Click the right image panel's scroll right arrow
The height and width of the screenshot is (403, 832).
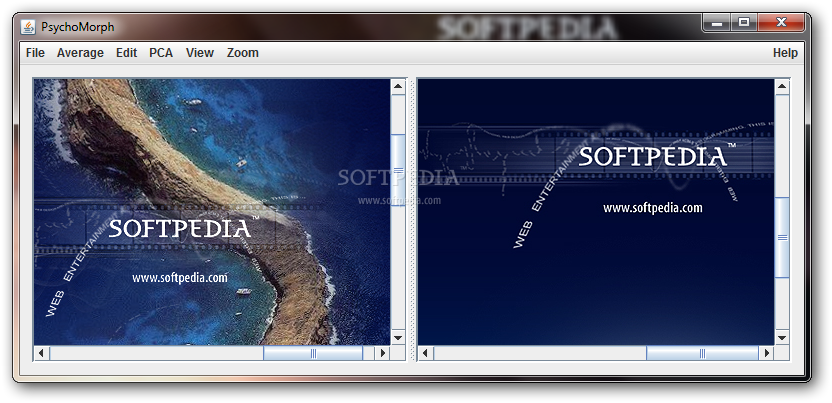tap(766, 353)
